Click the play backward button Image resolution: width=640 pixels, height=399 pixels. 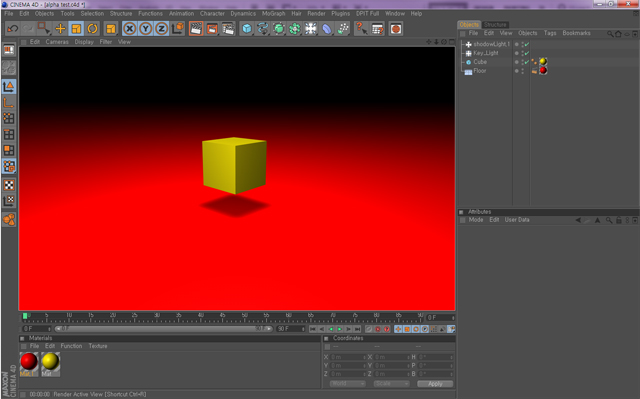click(x=331, y=329)
